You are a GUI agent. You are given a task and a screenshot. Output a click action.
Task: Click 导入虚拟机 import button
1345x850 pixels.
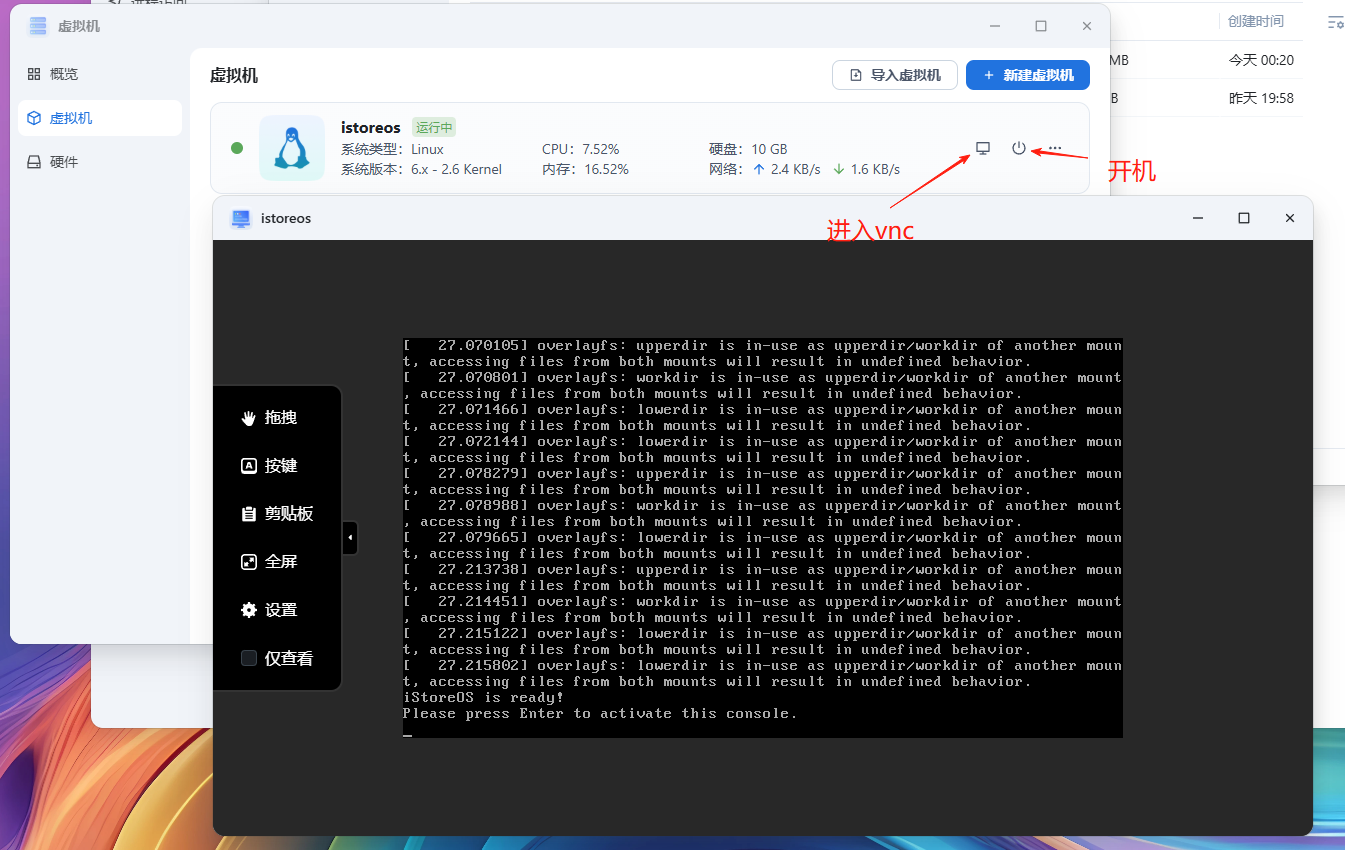tap(894, 75)
